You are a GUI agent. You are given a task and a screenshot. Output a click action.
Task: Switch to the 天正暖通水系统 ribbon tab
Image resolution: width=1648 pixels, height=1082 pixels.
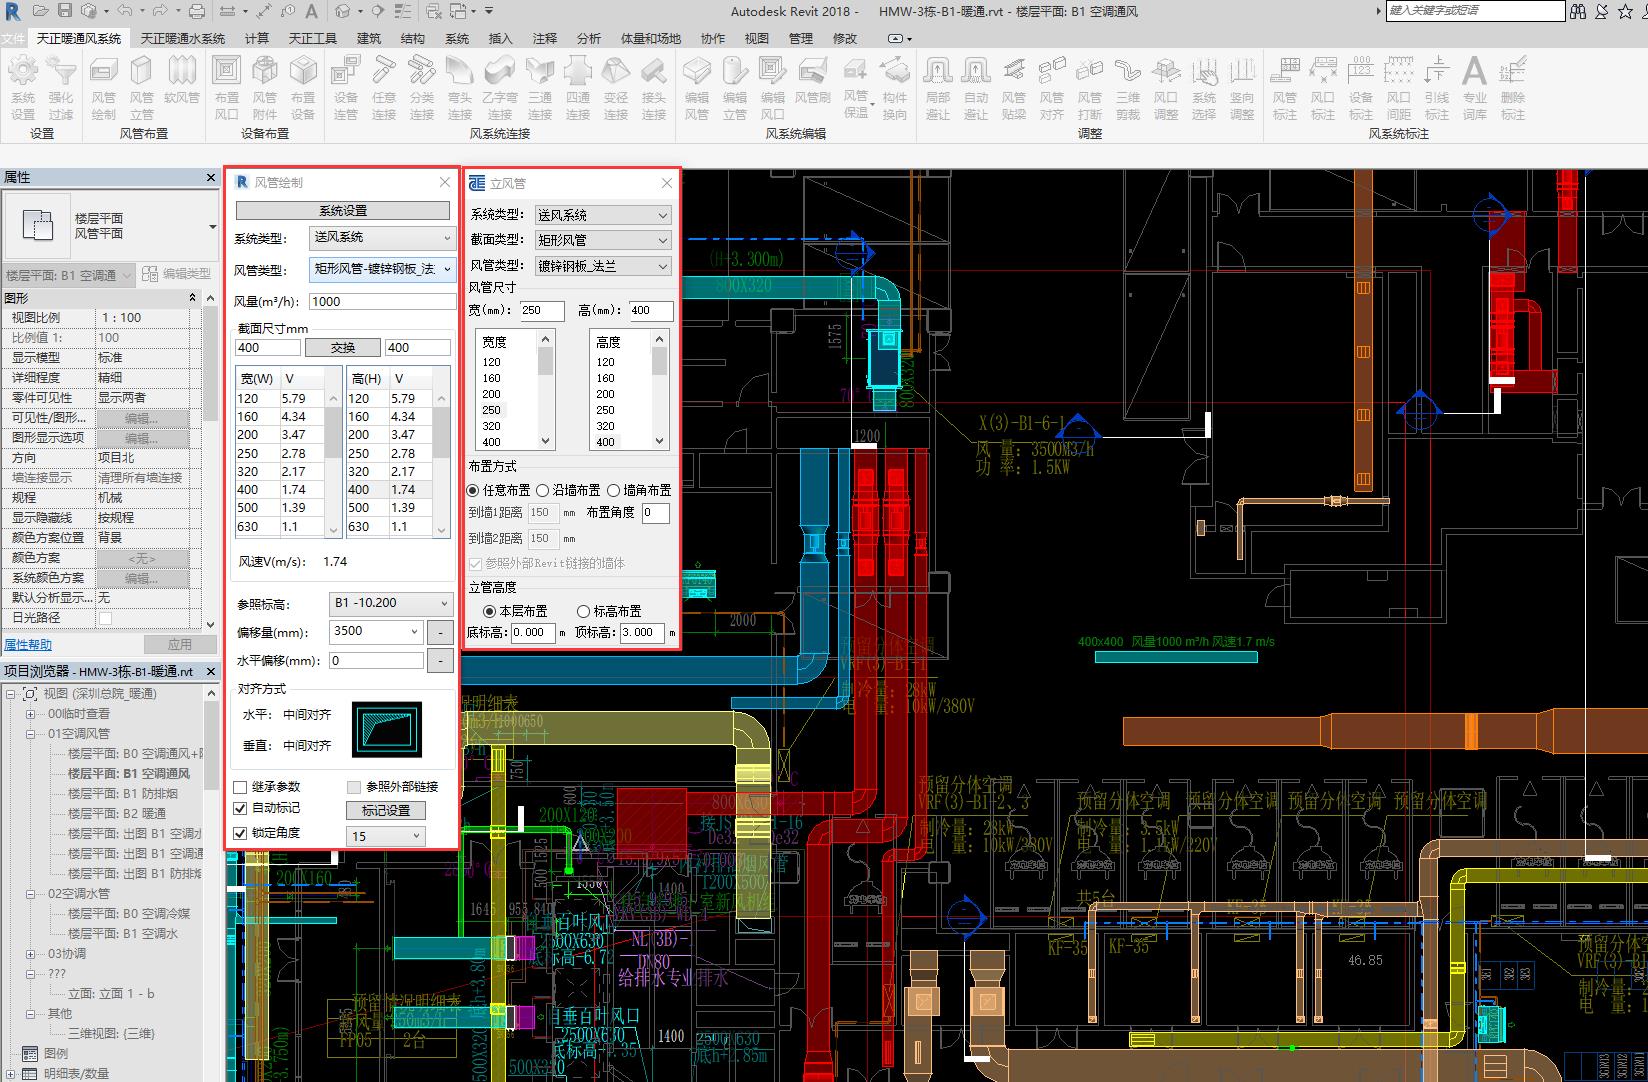pos(182,38)
